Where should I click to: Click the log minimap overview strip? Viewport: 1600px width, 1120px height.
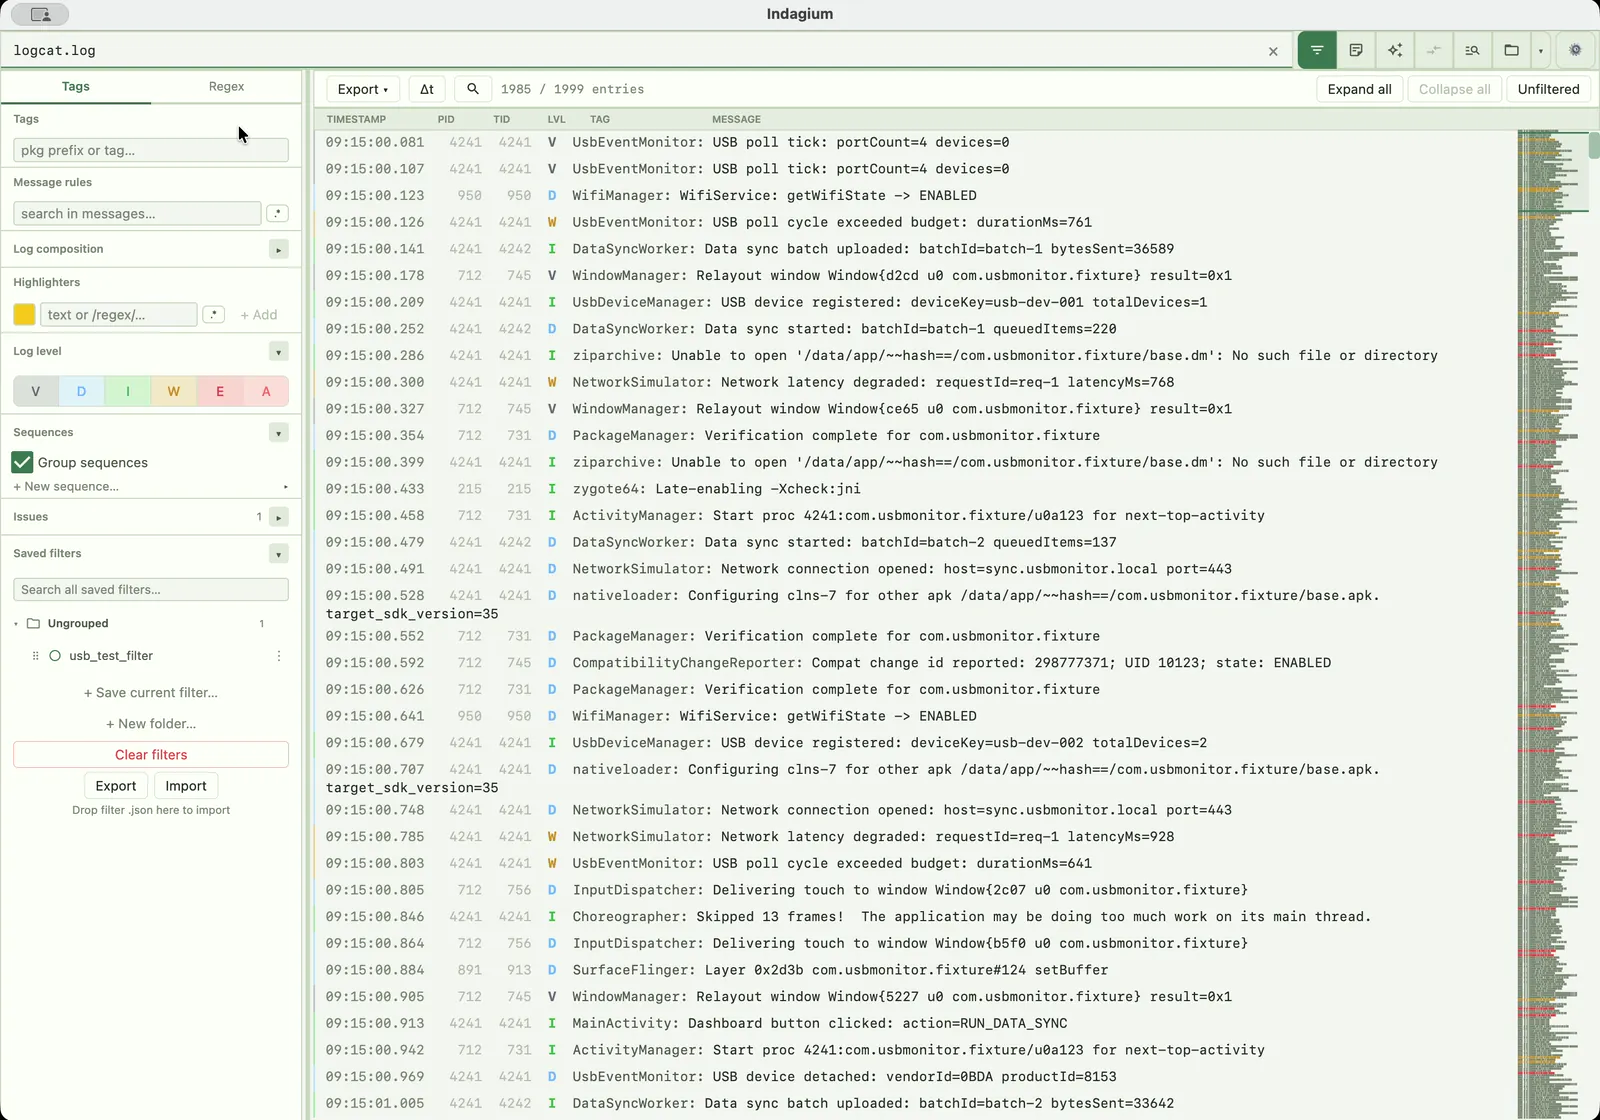(x=1551, y=624)
